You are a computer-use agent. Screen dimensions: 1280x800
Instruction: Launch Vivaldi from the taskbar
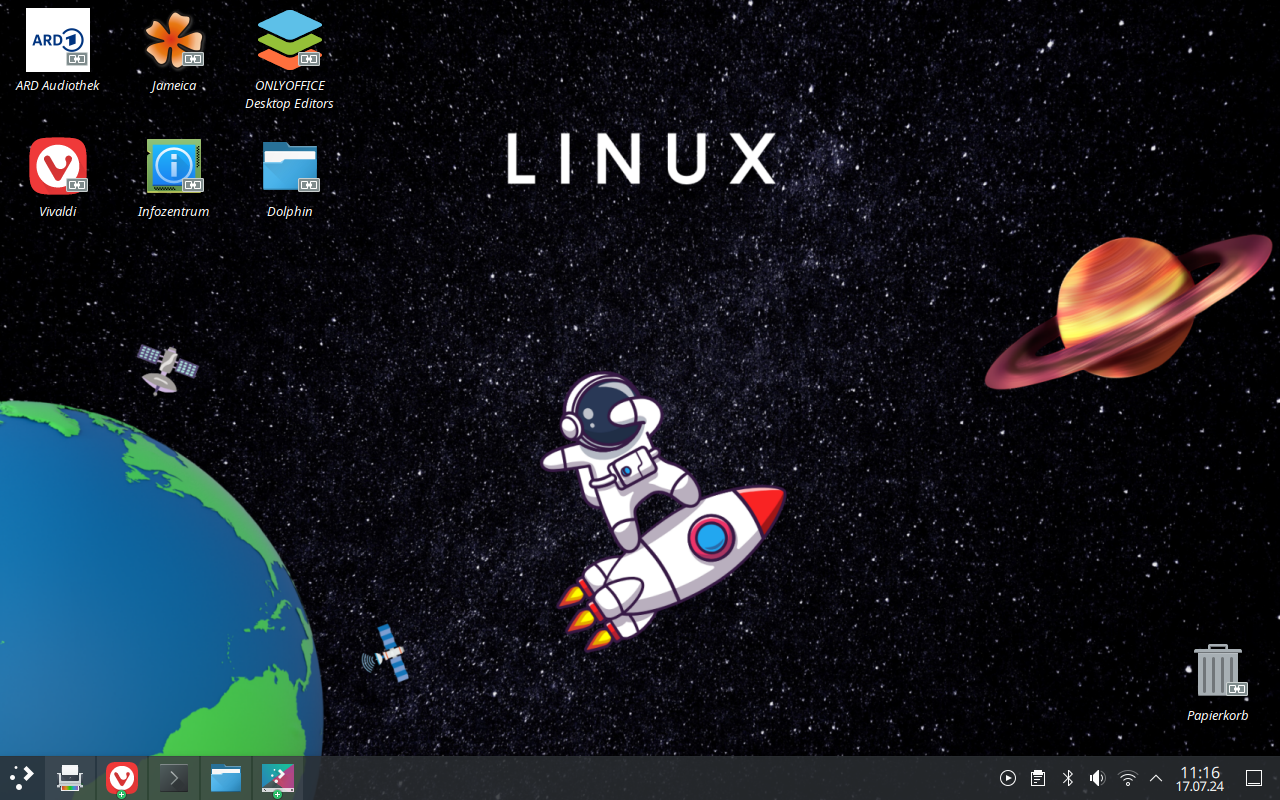122,778
